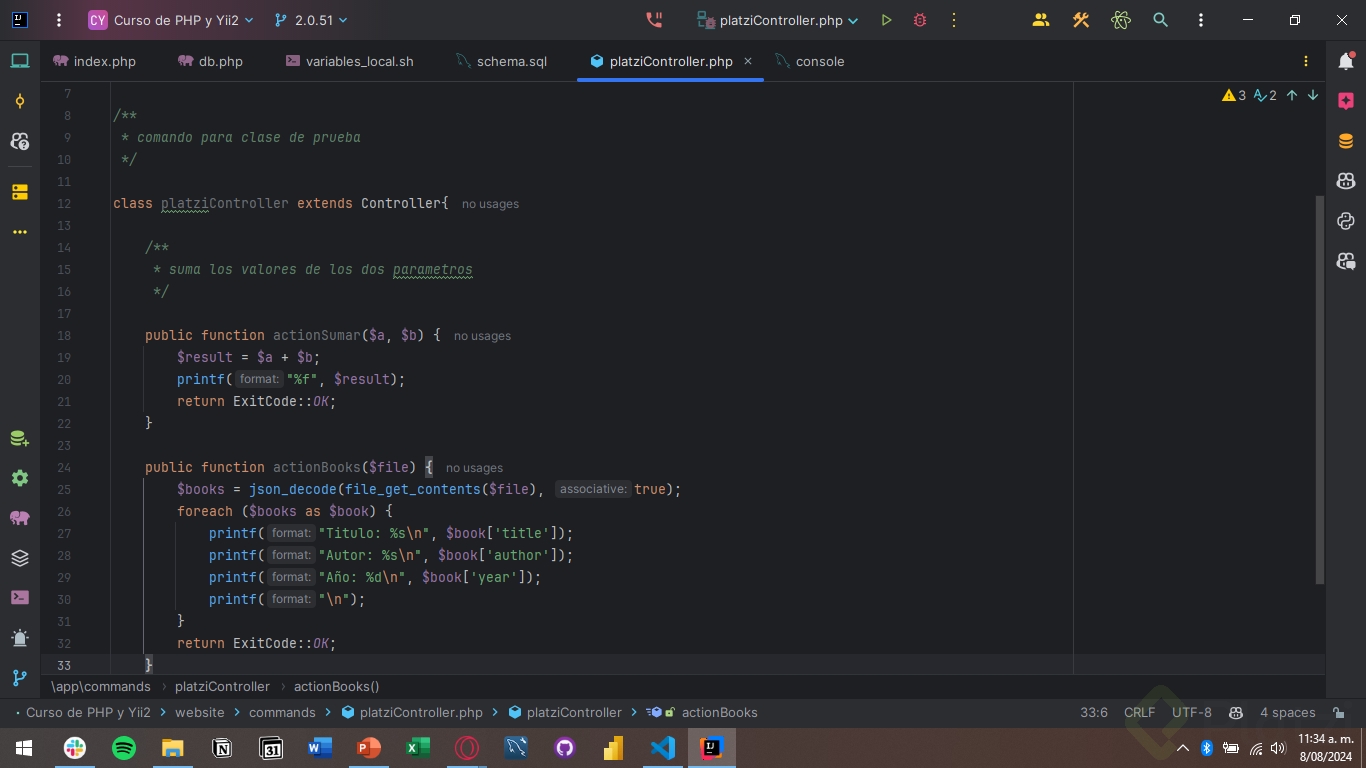Open Spotify from the Windows taskbar

tap(124, 748)
